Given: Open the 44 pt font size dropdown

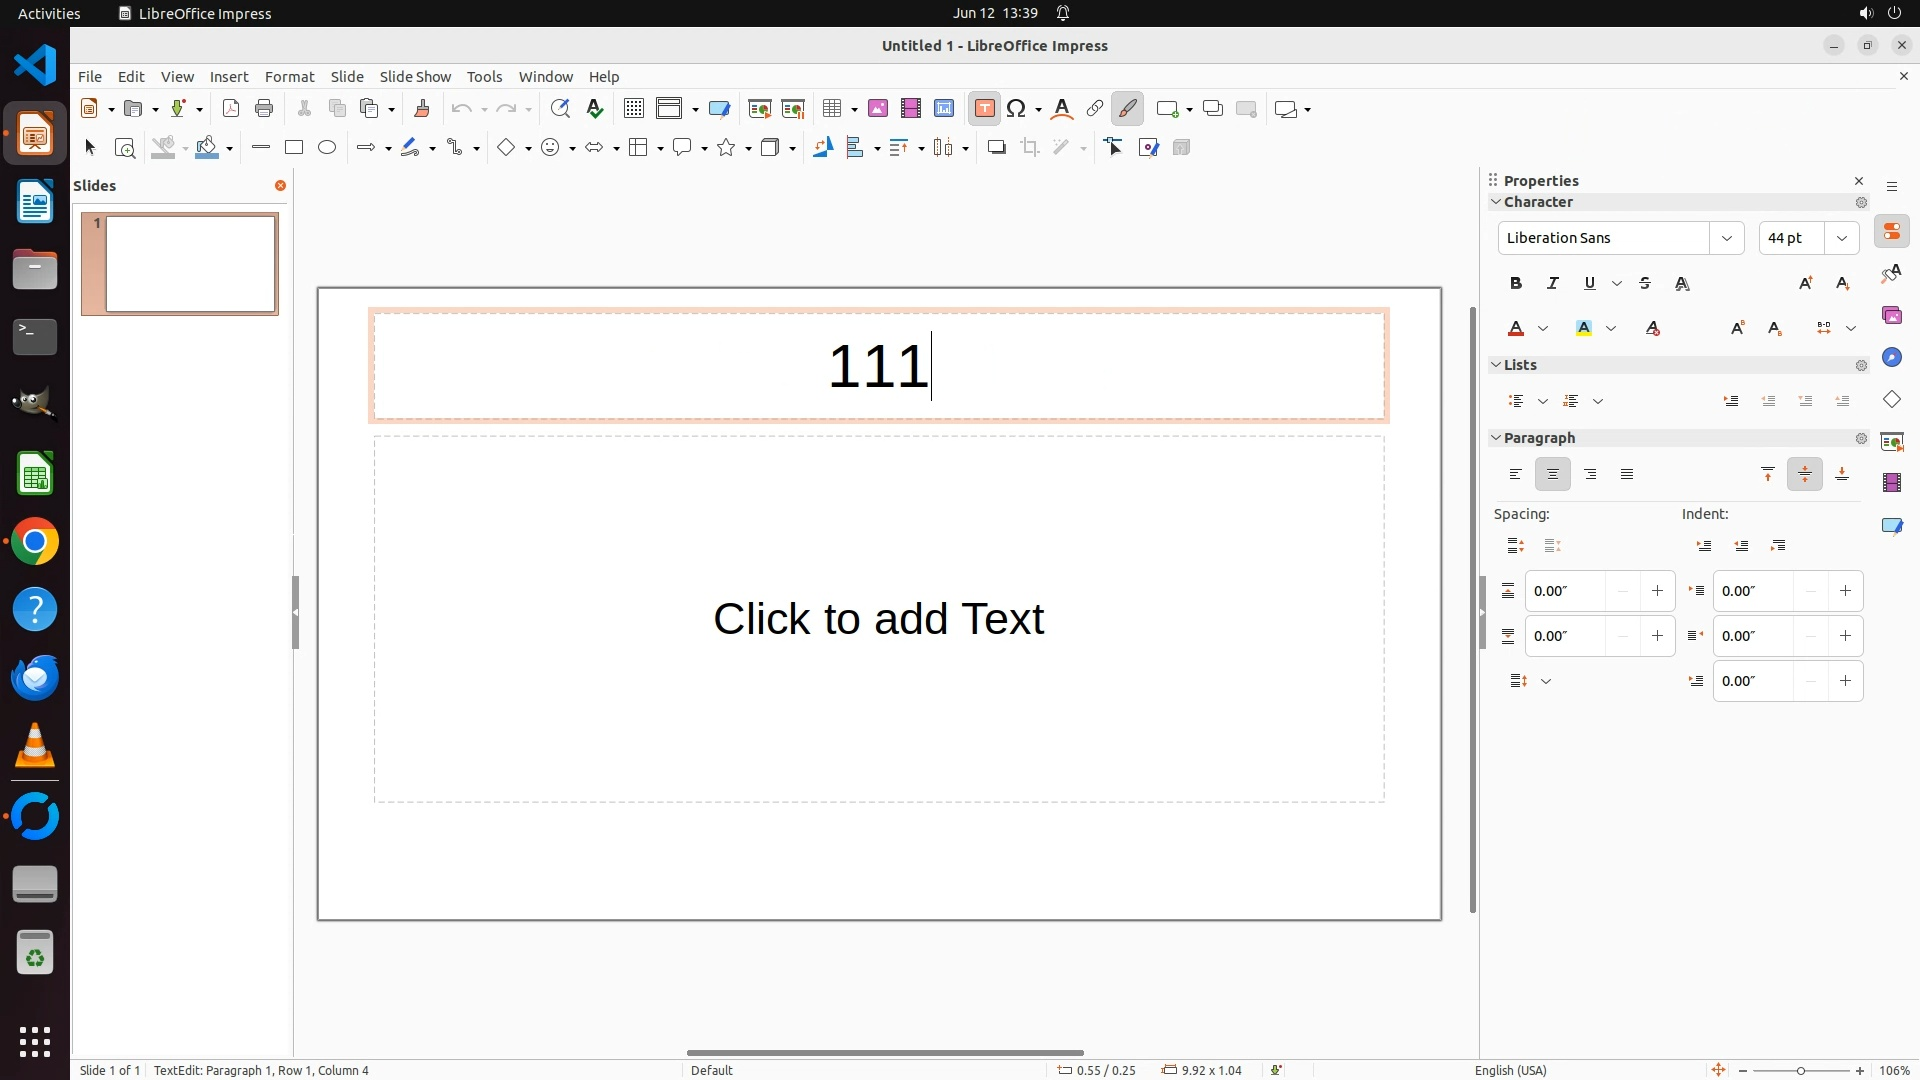Looking at the screenshot, I should click(1841, 238).
